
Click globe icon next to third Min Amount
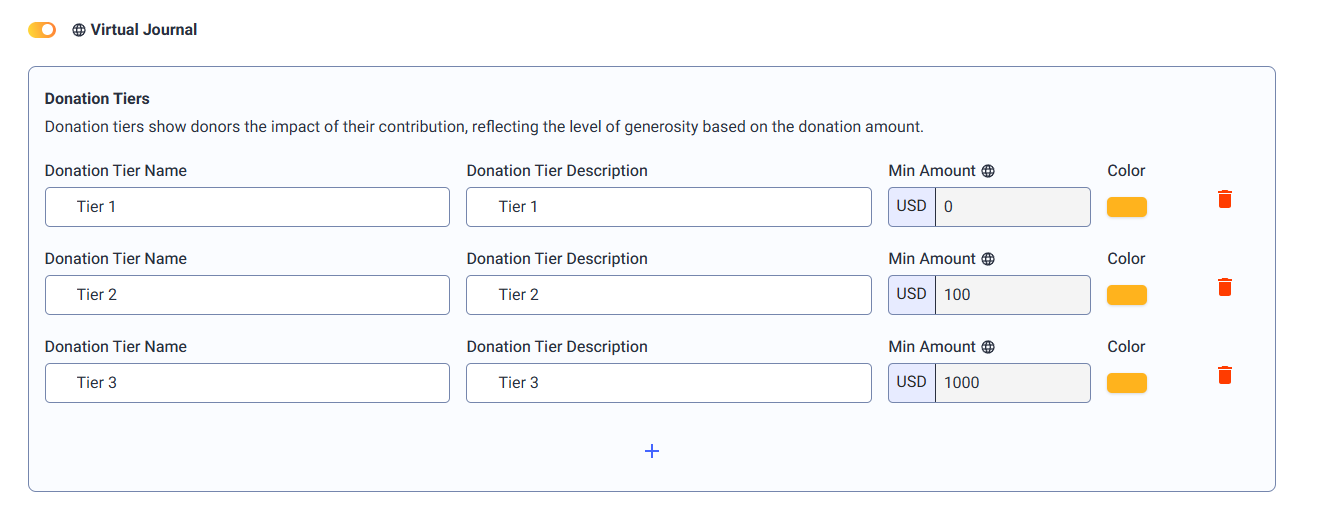[x=988, y=347]
